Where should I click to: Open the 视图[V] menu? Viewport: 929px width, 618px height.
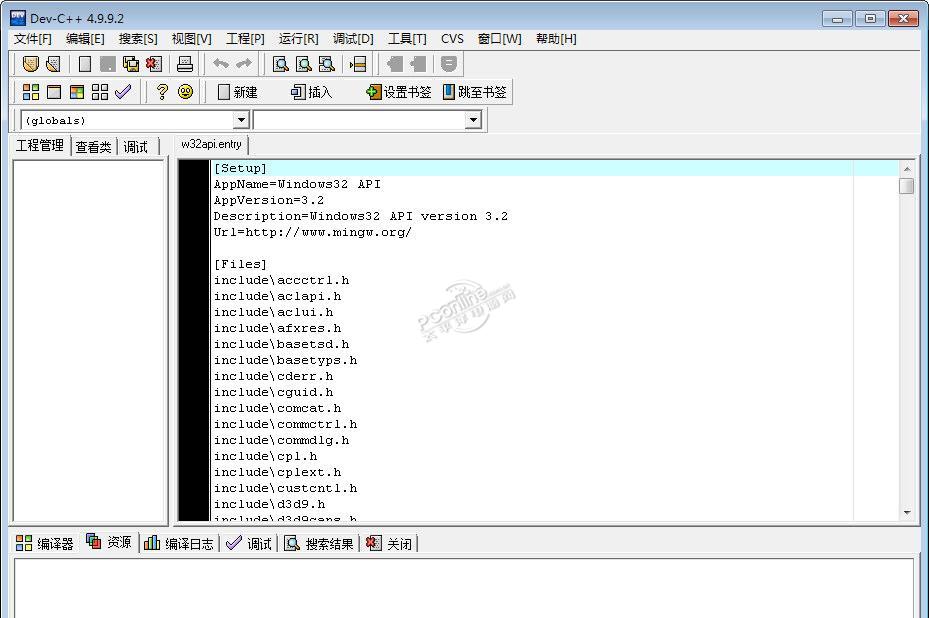(x=191, y=39)
